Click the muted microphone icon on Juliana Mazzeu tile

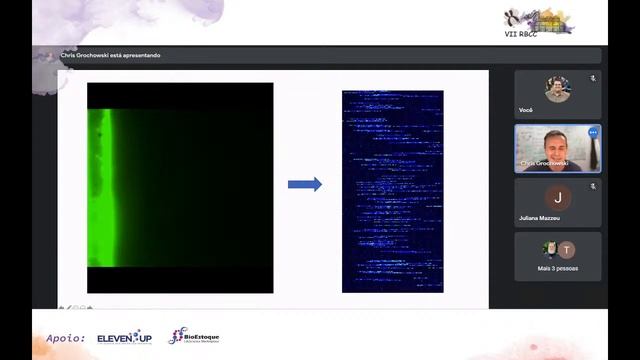(x=593, y=186)
